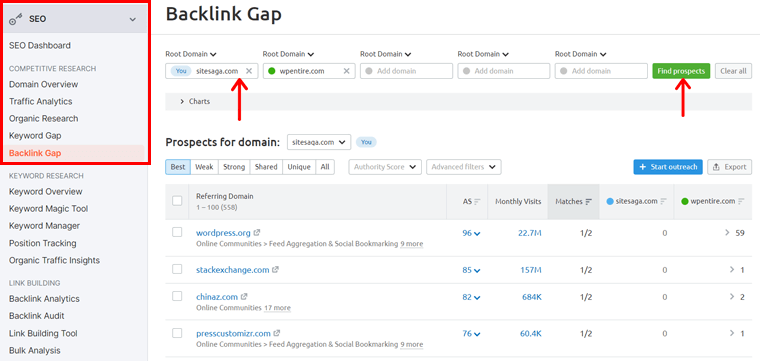This screenshot has height=361, width=760.
Task: Open Advanced filters dropdown
Action: (x=464, y=167)
